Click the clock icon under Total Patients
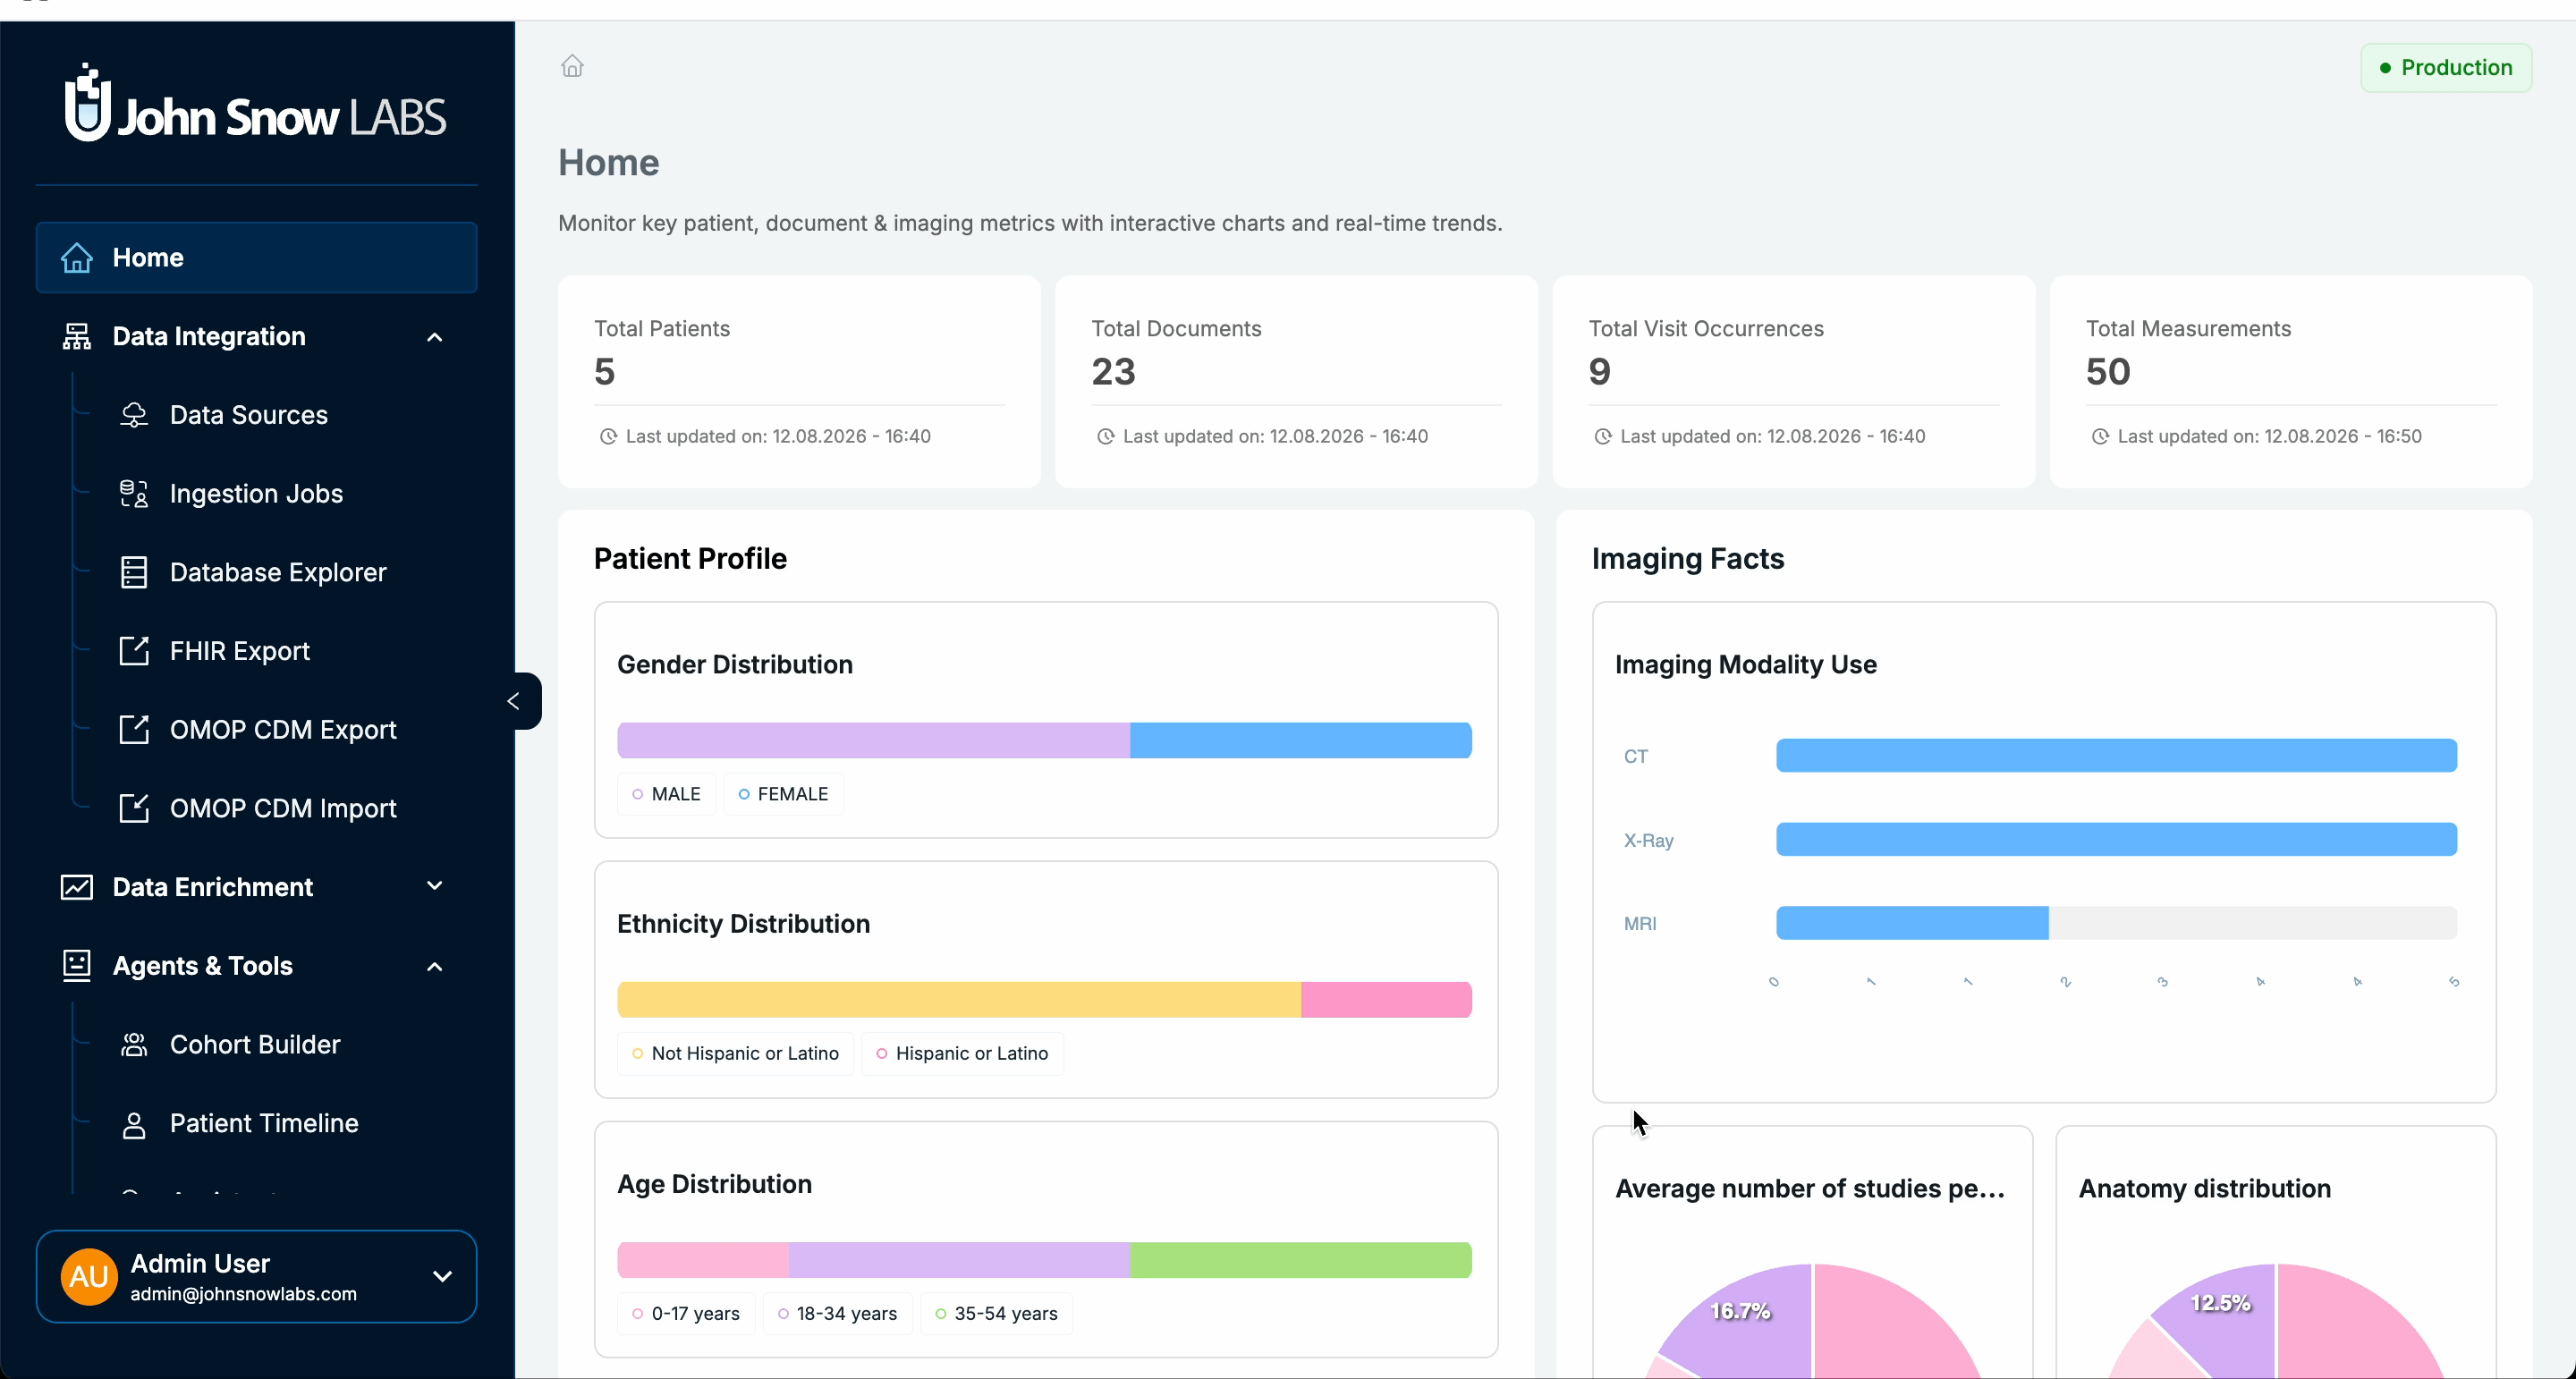 point(608,437)
